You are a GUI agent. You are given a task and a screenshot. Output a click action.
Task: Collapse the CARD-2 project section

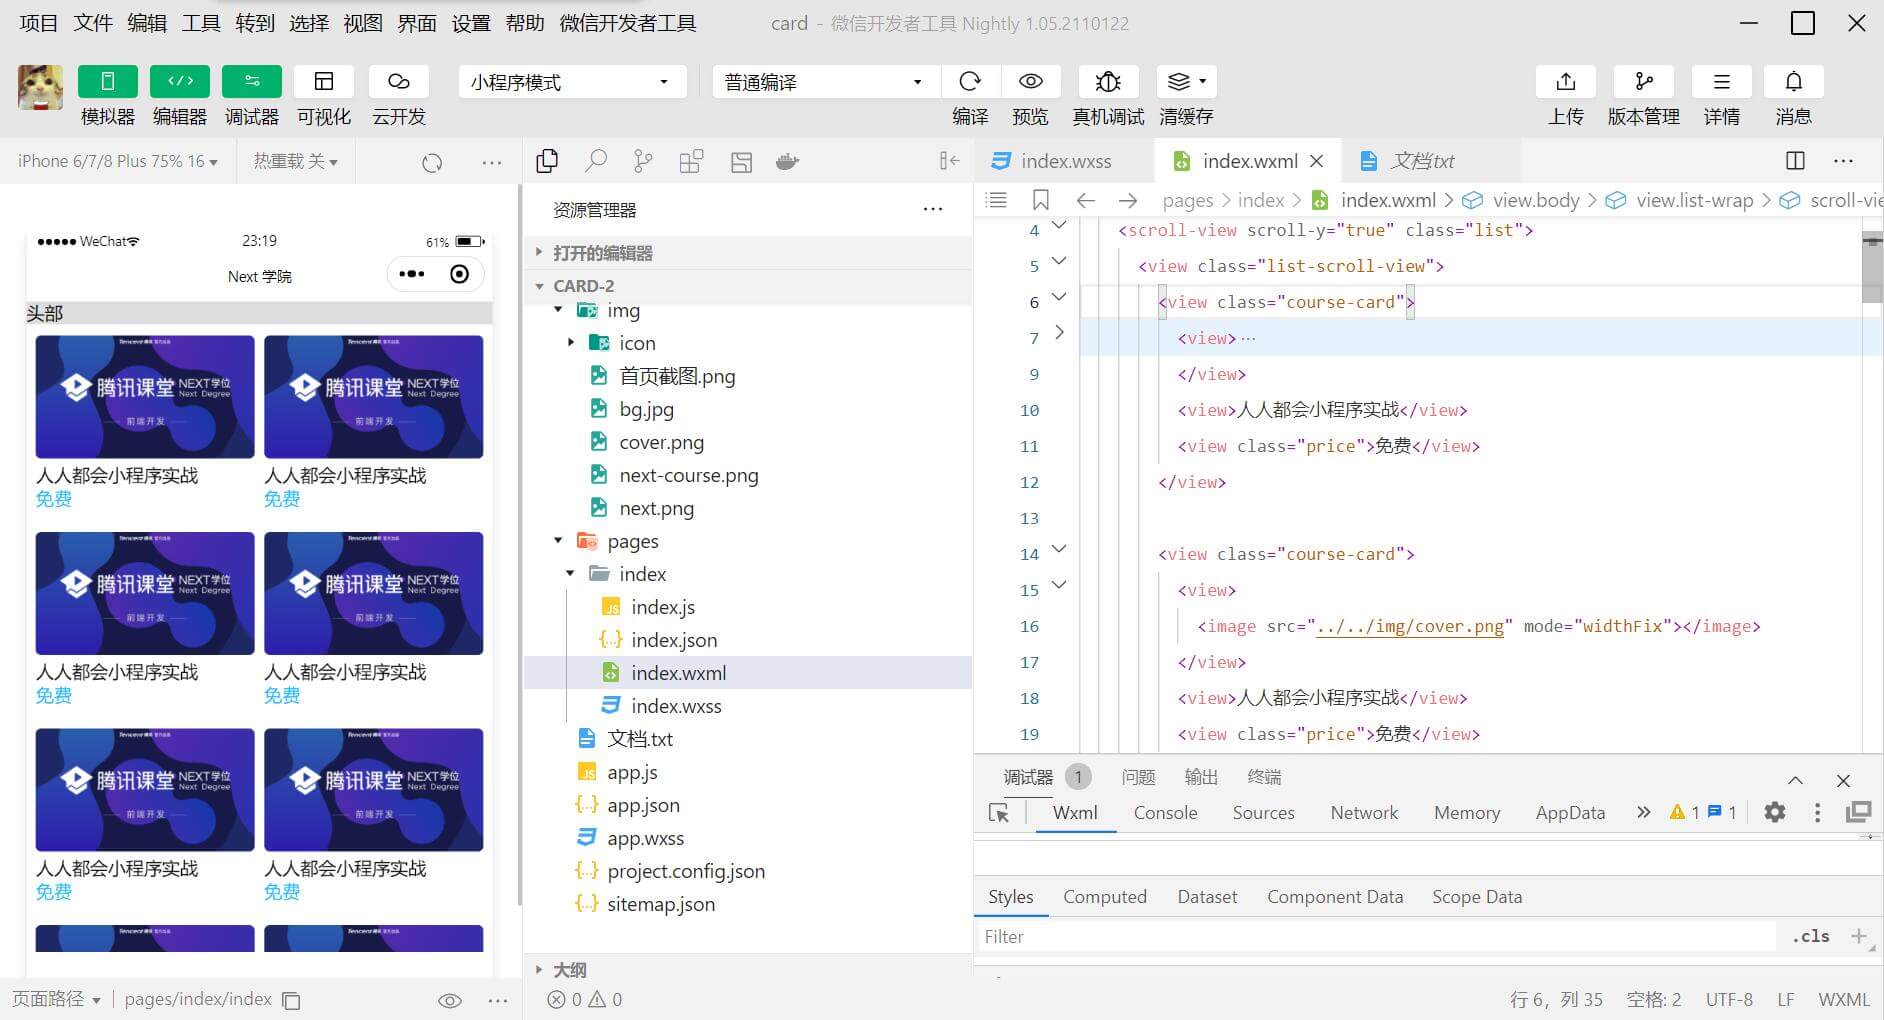(x=748, y=286)
